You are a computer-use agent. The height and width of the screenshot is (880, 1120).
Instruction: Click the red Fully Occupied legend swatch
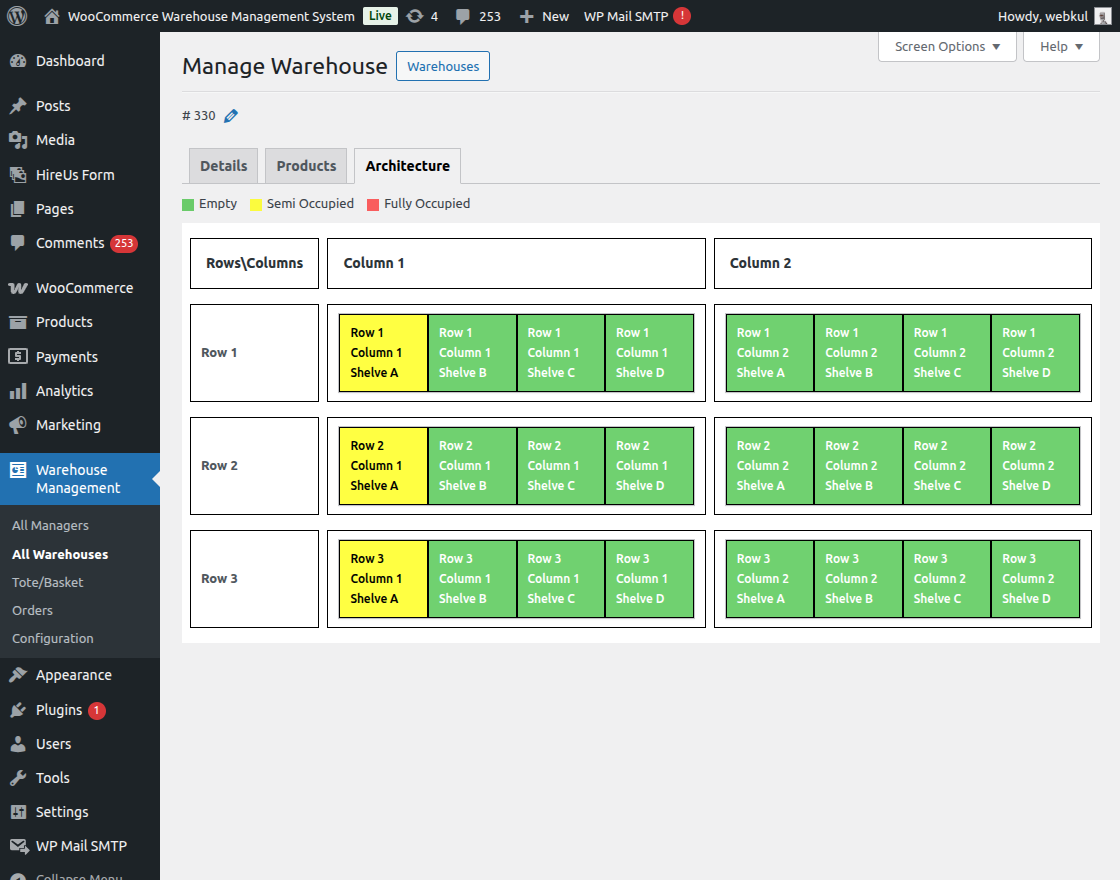[373, 205]
